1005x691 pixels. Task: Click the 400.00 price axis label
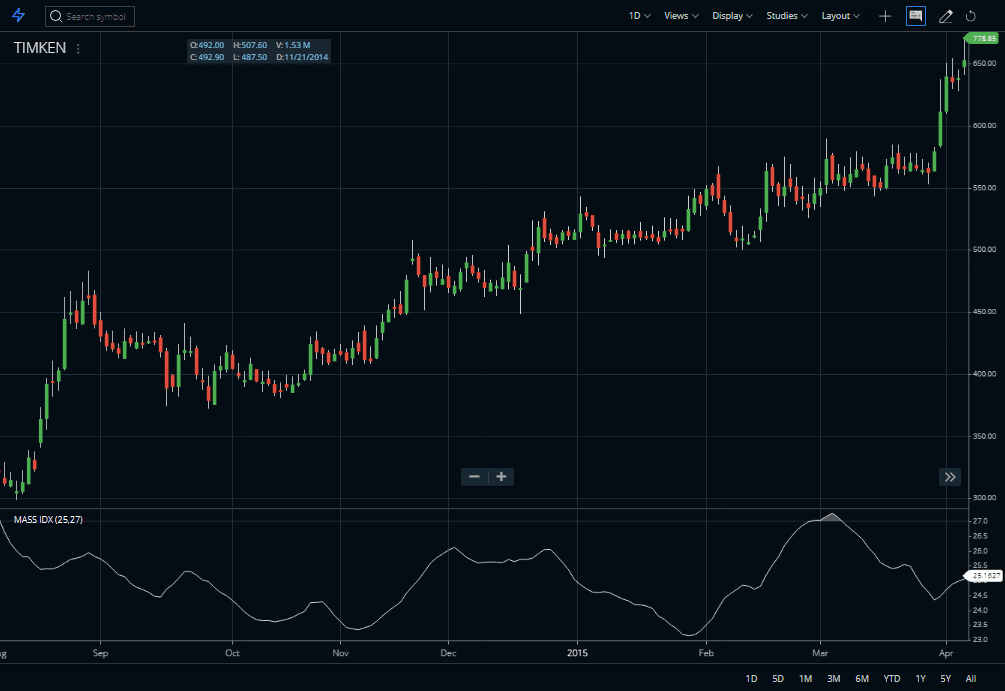(984, 374)
